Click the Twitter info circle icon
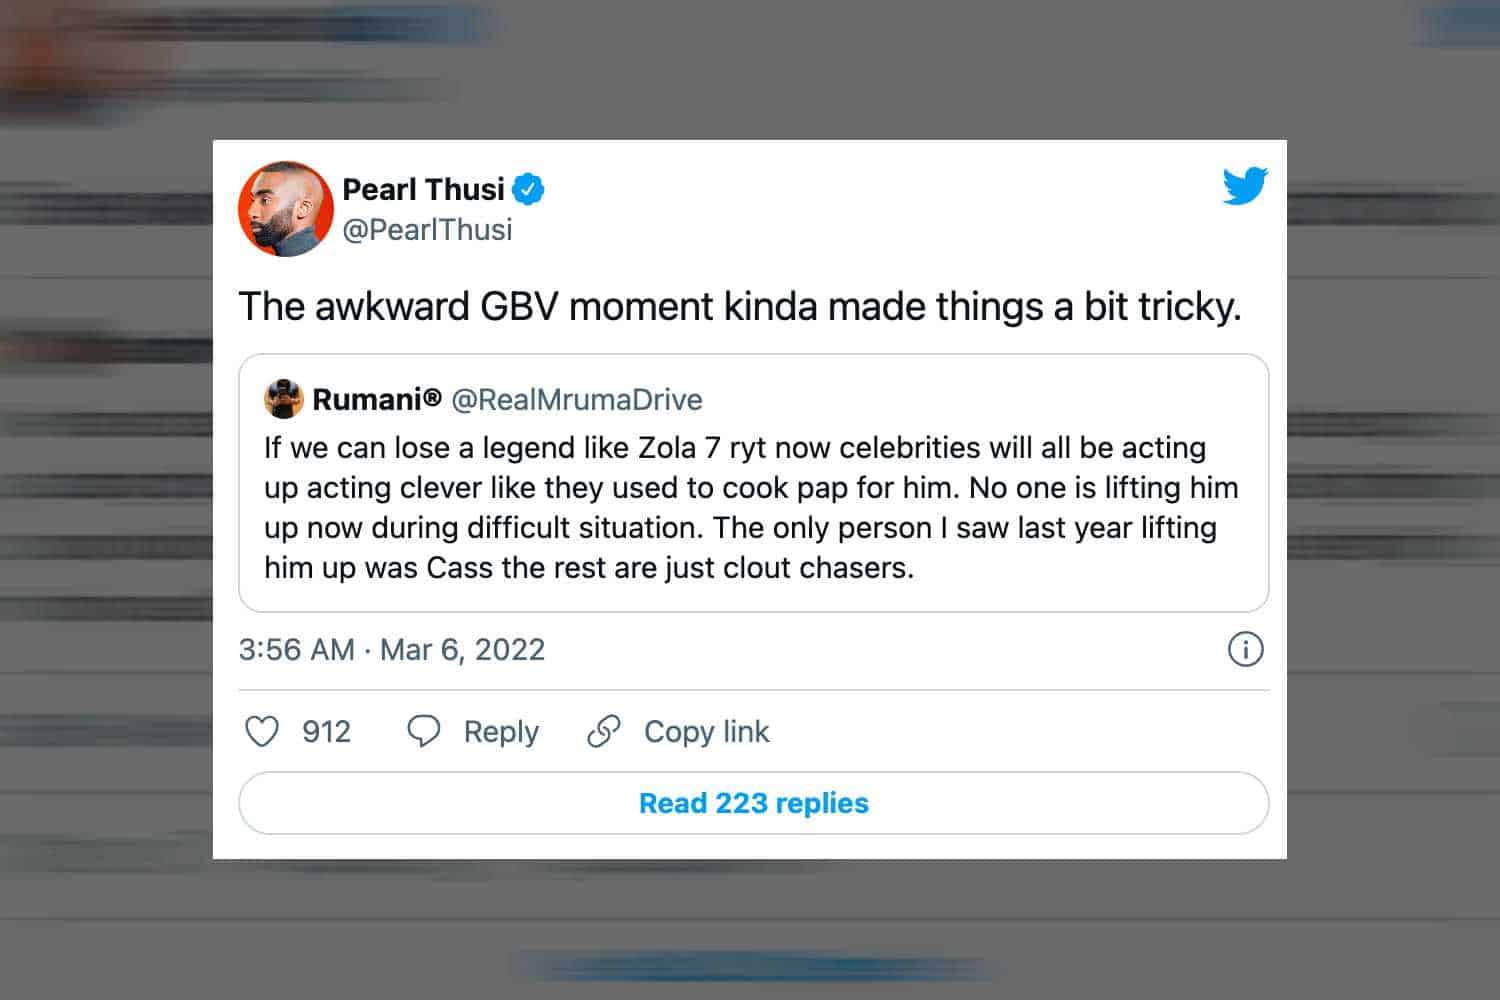The image size is (1500, 1000). pyautogui.click(x=1245, y=650)
